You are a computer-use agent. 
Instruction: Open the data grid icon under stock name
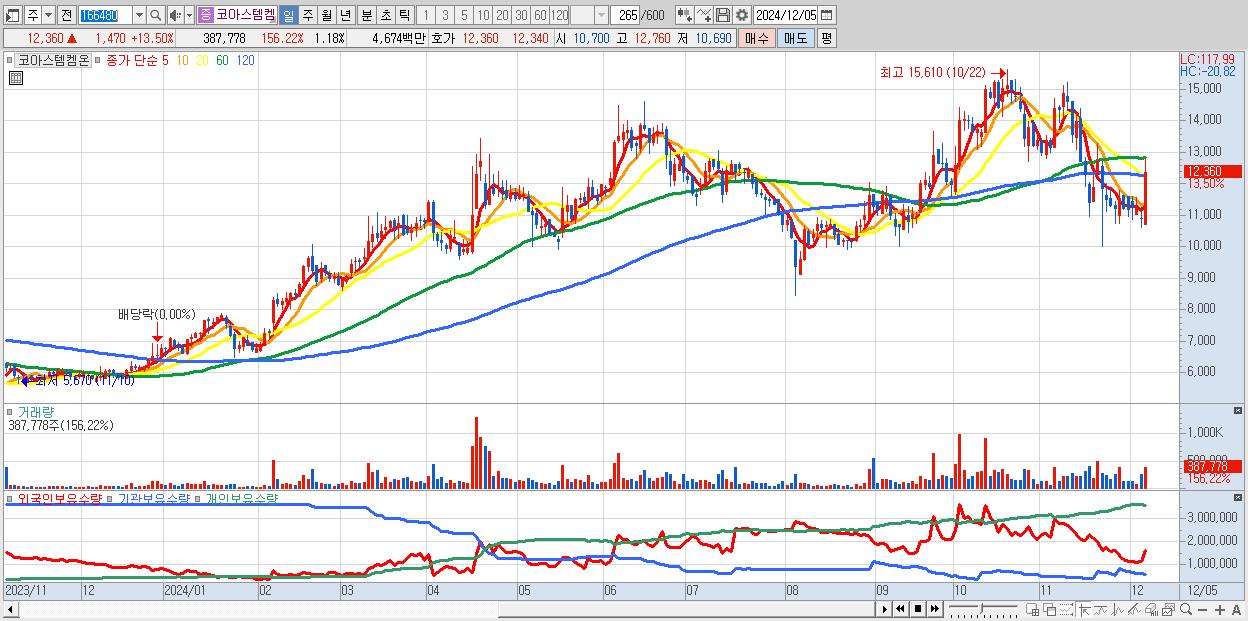pyautogui.click(x=15, y=78)
